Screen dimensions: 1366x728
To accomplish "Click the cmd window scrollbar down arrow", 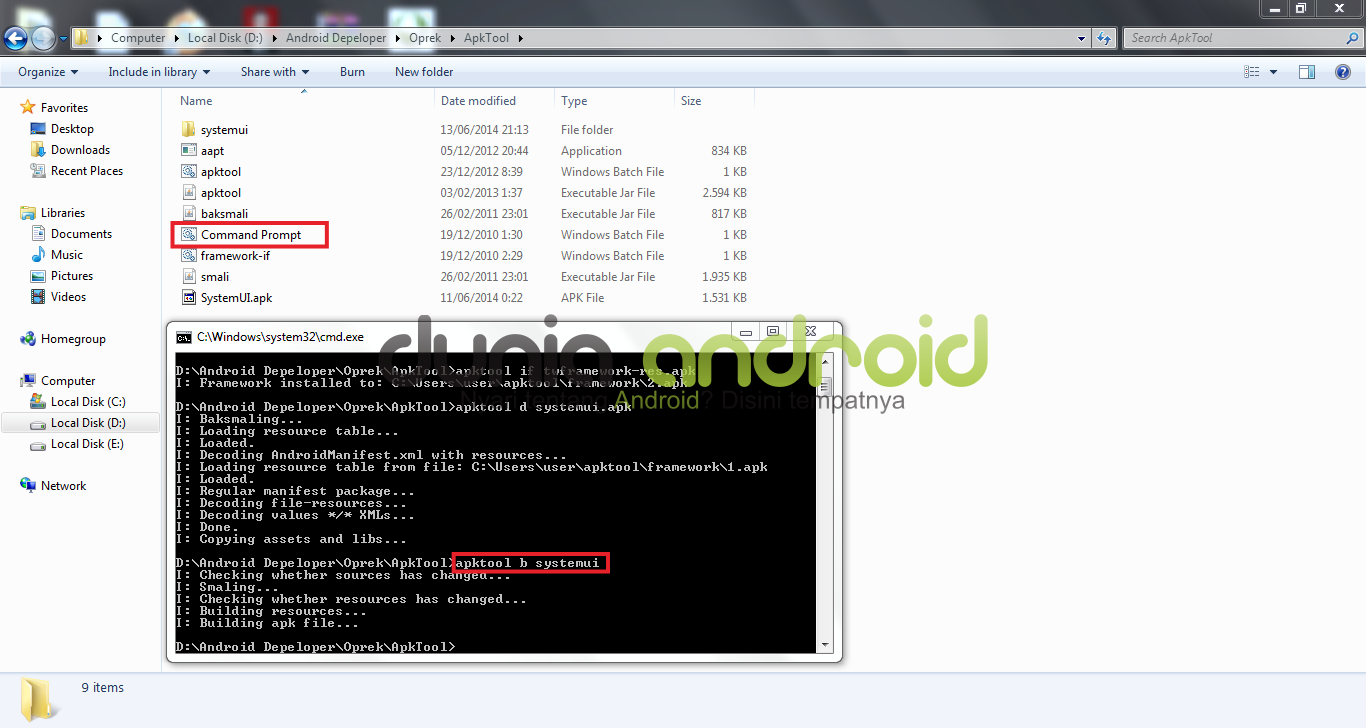I will [823, 644].
